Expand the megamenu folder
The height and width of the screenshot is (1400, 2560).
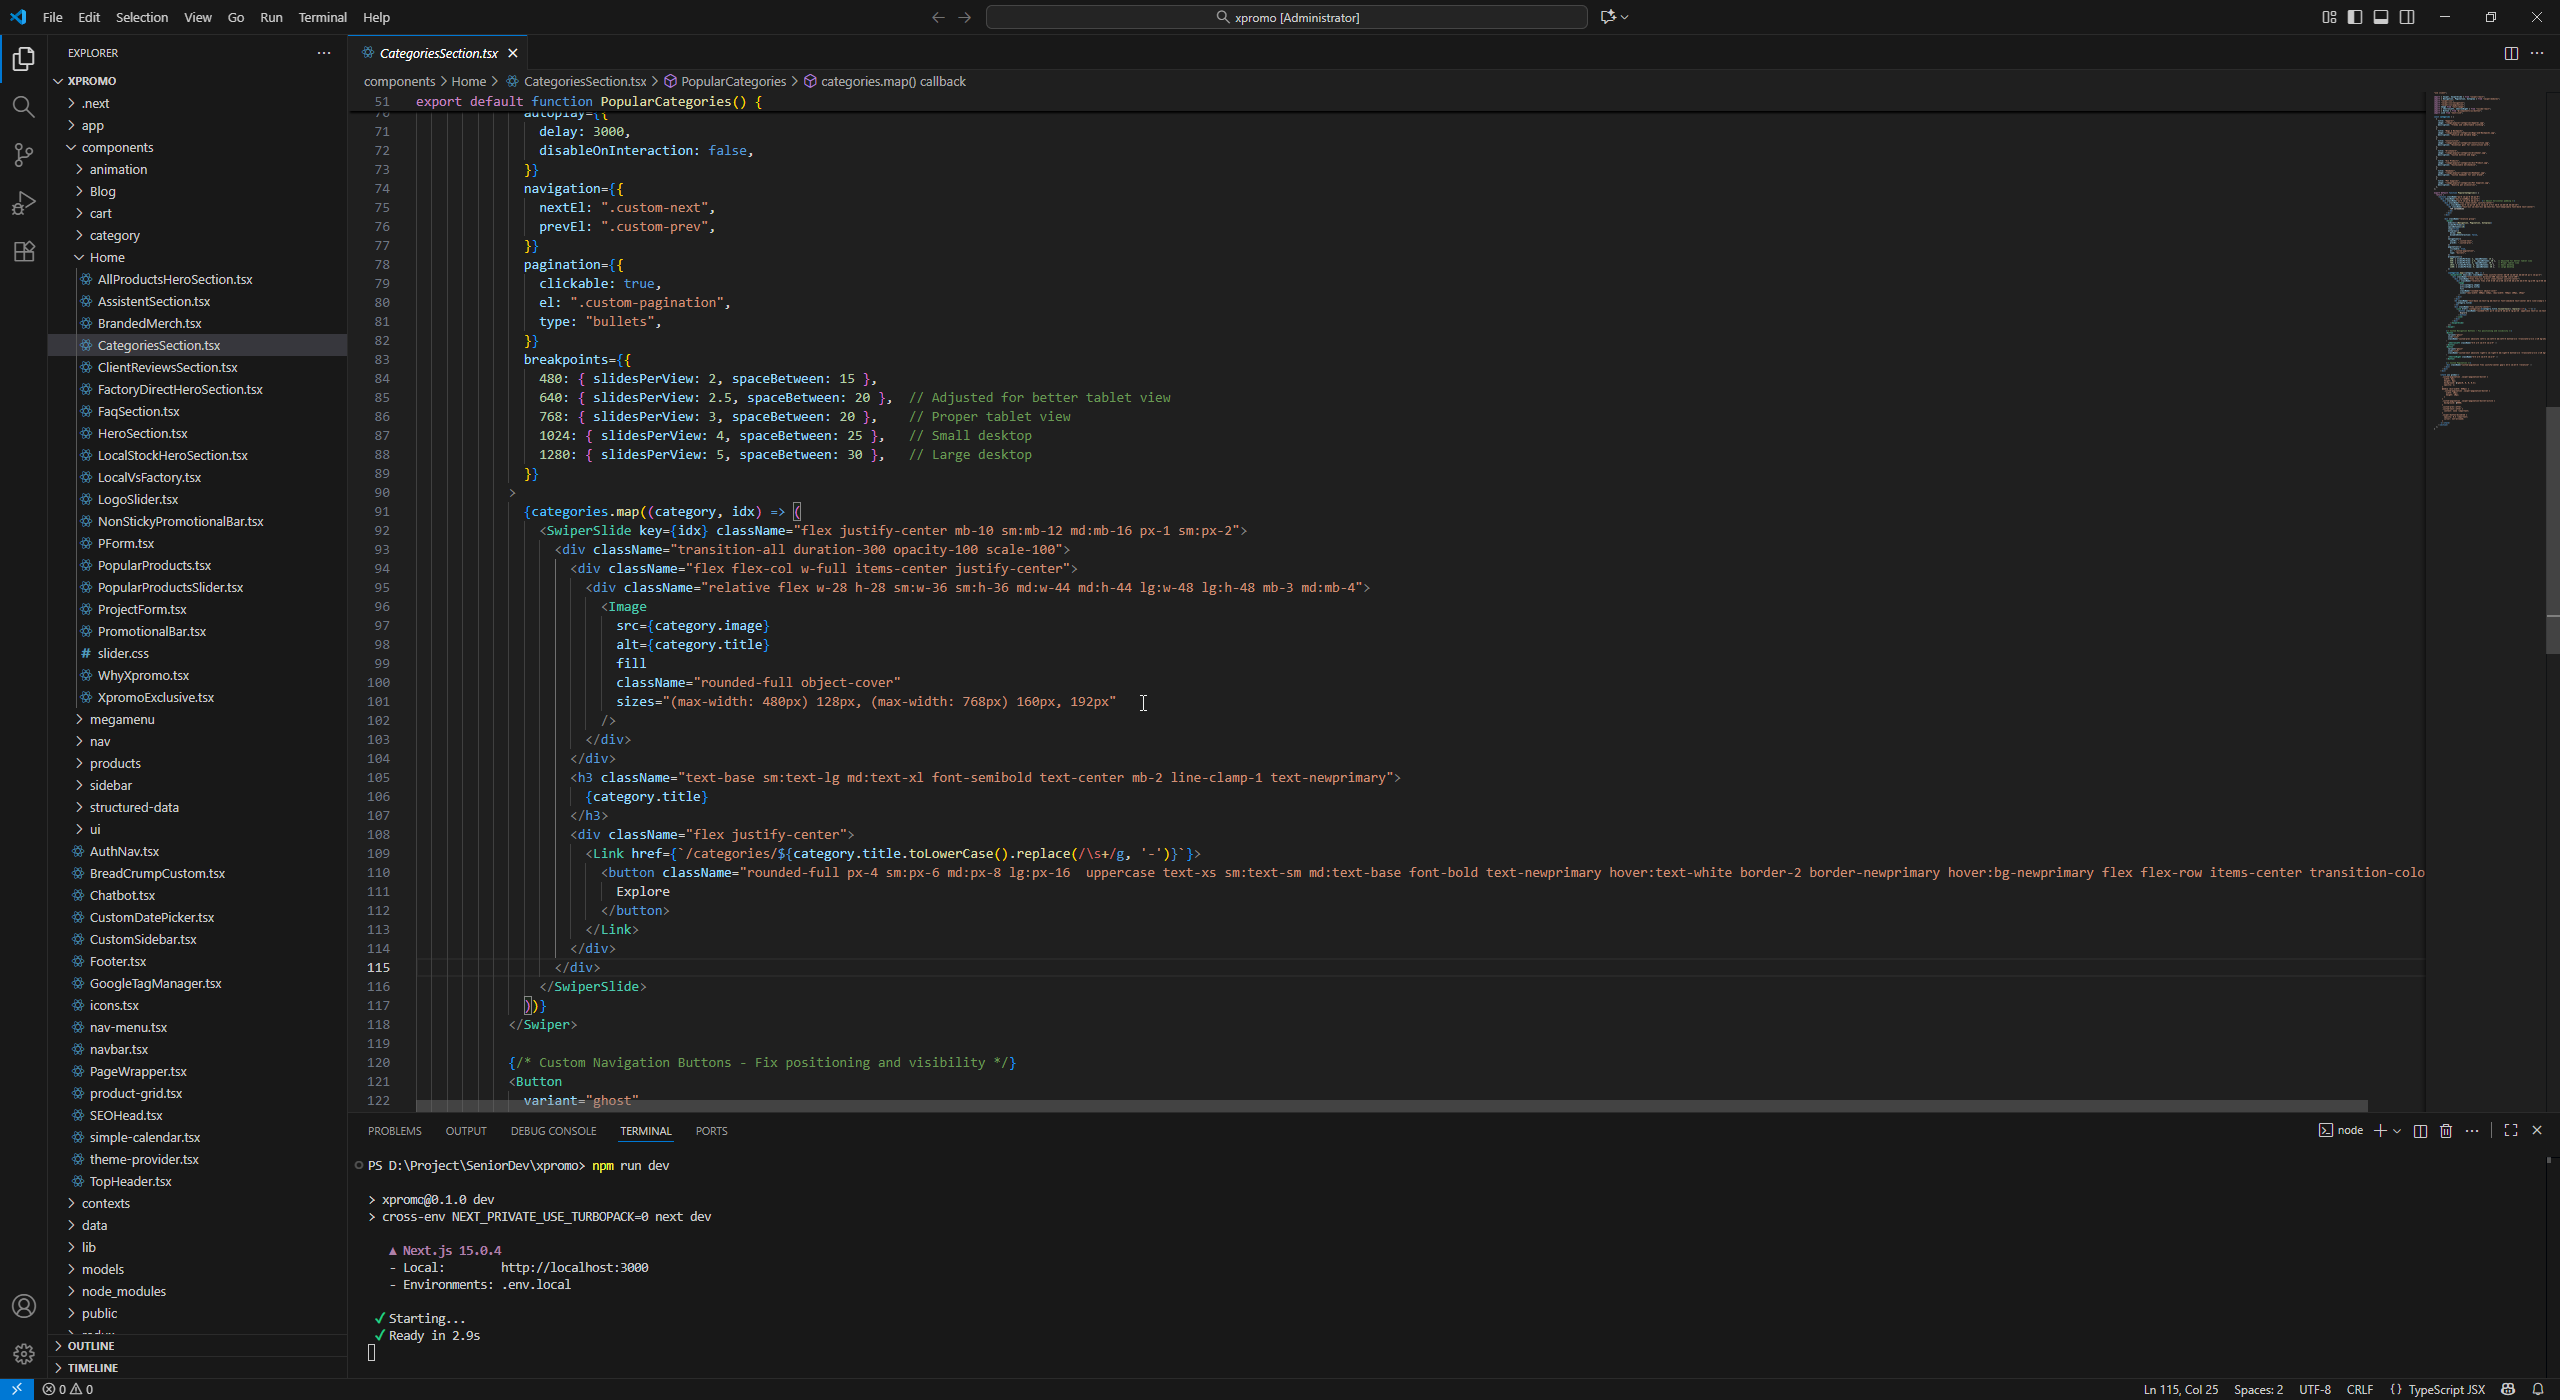pos(122,719)
